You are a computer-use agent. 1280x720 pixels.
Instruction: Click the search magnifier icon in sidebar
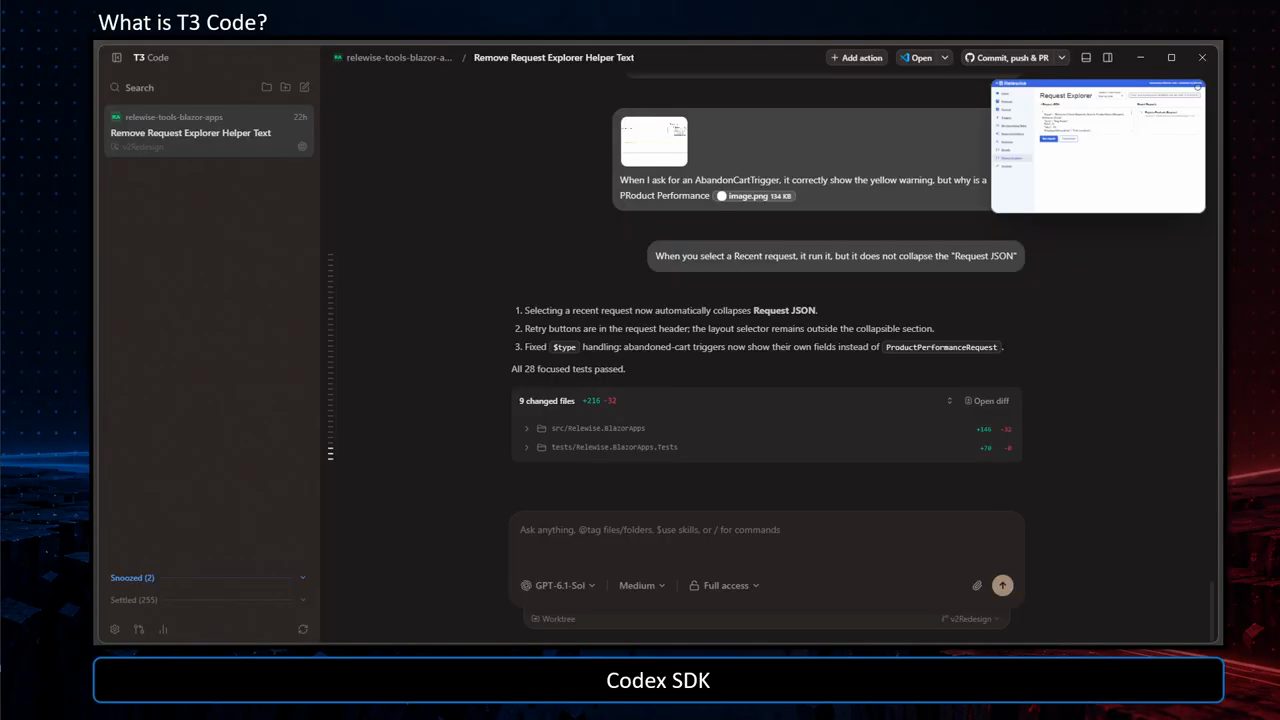pos(115,88)
